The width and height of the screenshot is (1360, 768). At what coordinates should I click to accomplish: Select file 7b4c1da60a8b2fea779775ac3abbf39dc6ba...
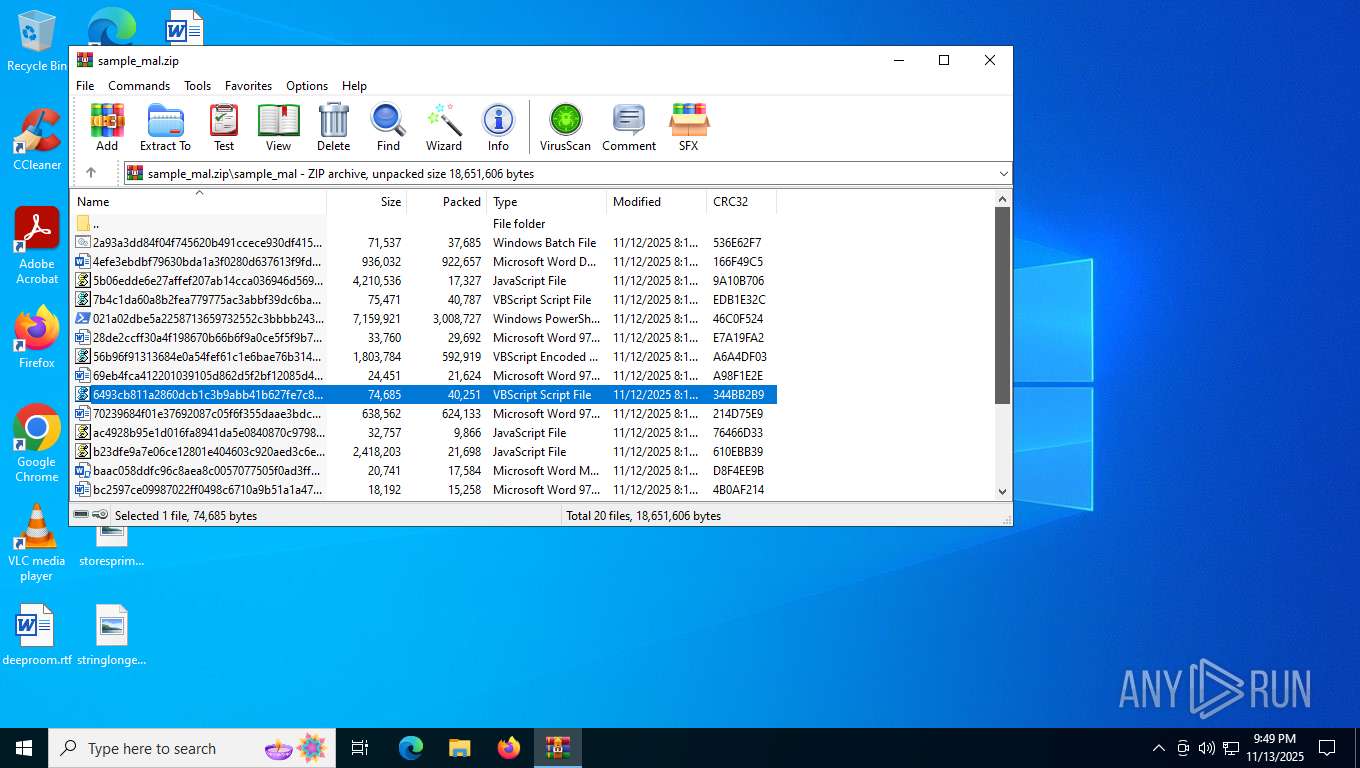click(424, 300)
